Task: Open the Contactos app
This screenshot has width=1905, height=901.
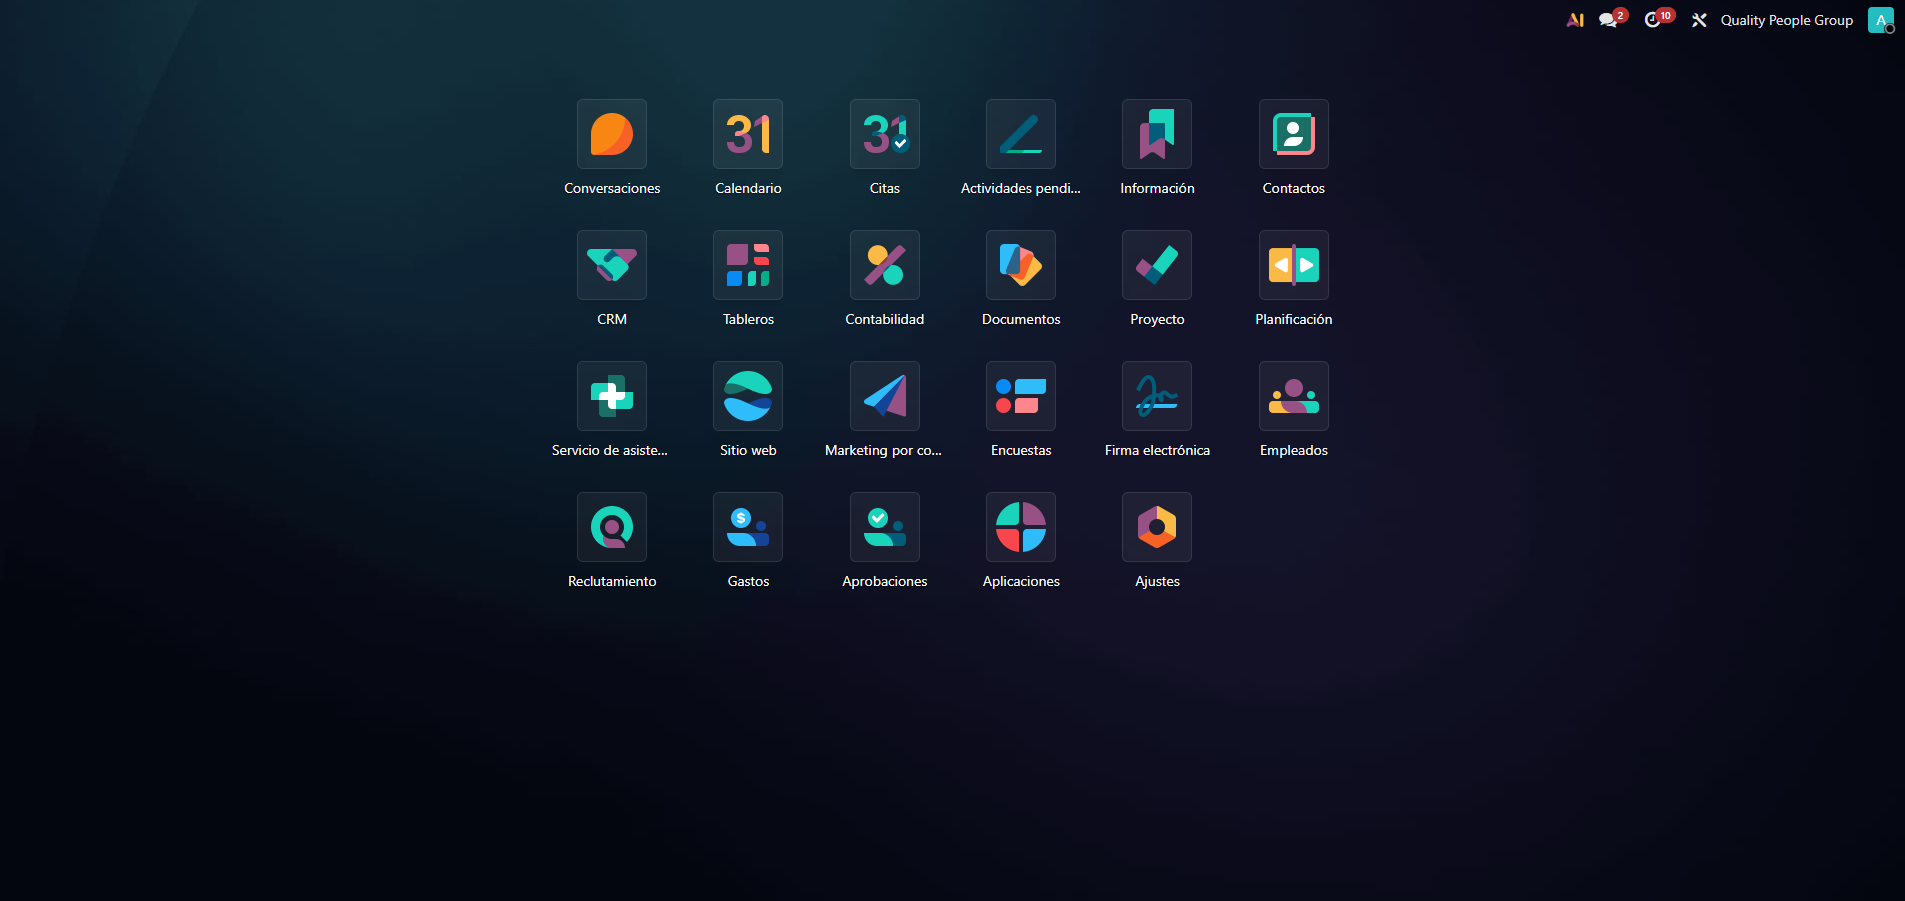Action: coord(1293,135)
